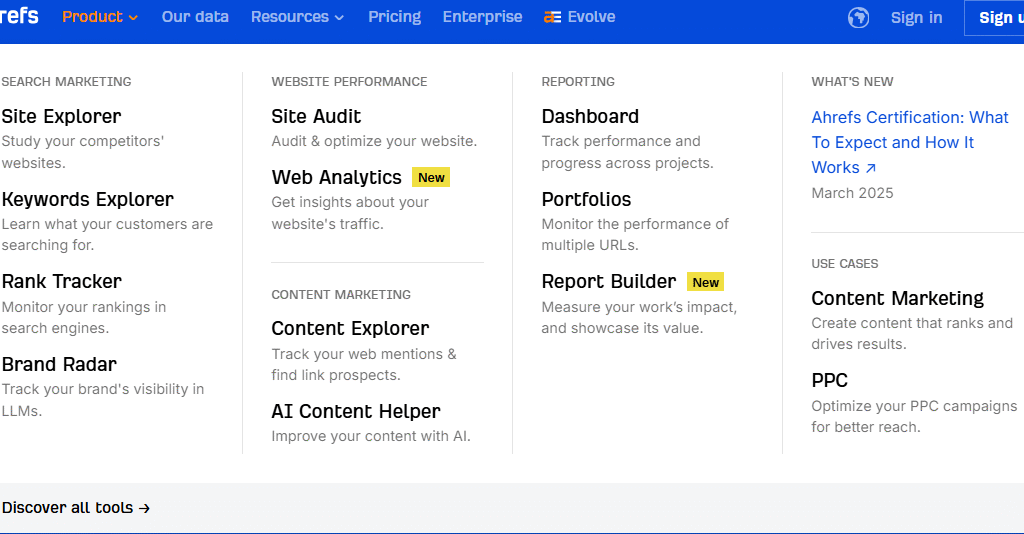Open the Dashboard reporting tool
The height and width of the screenshot is (534, 1024).
[590, 116]
